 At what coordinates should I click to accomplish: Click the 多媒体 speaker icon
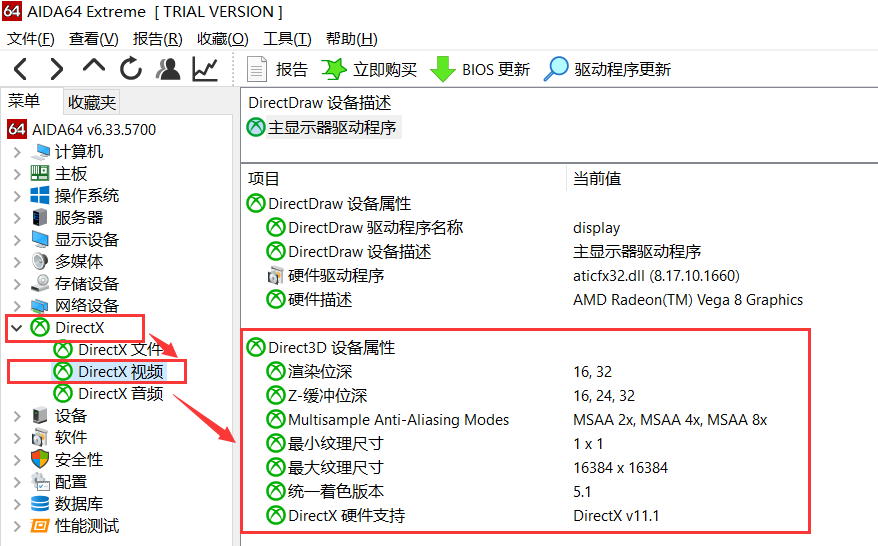tap(40, 262)
